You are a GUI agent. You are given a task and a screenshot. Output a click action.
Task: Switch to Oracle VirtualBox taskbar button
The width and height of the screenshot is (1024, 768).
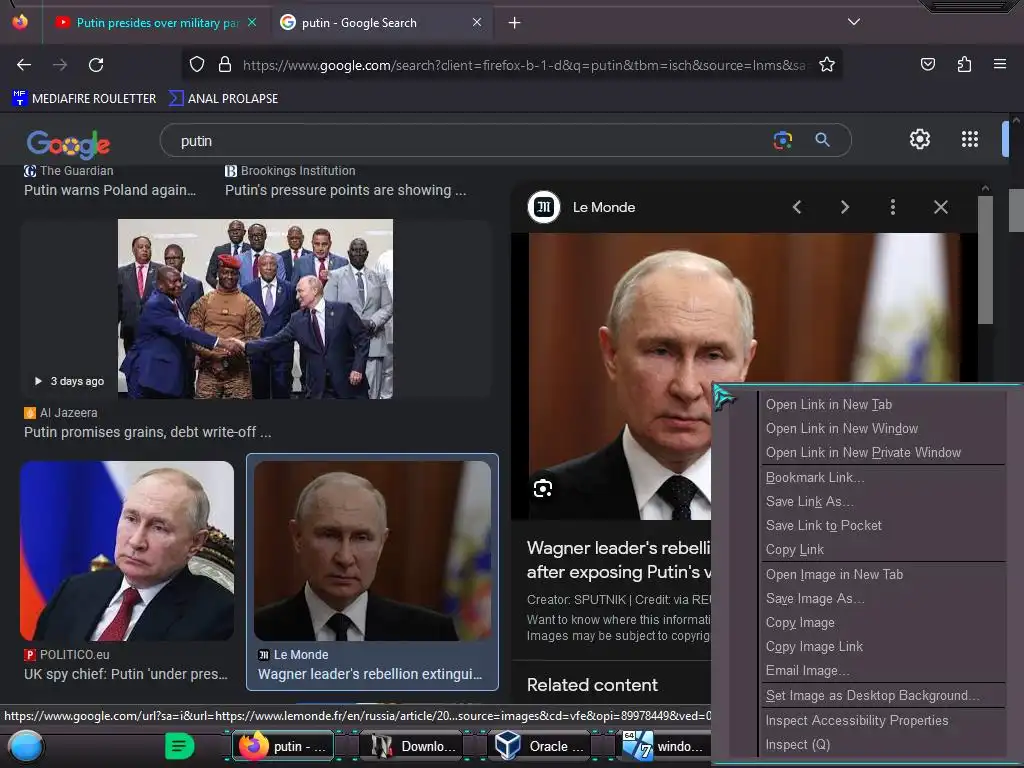pos(541,746)
